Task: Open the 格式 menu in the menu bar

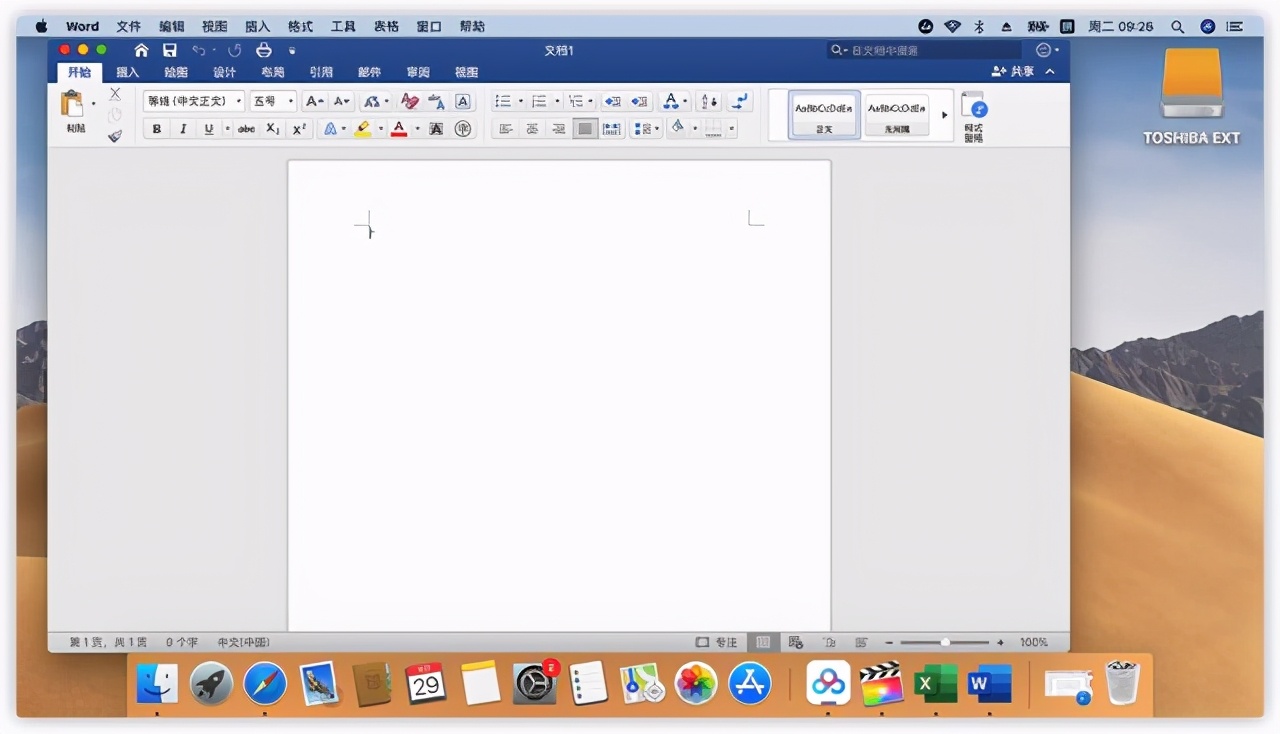Action: pyautogui.click(x=300, y=26)
